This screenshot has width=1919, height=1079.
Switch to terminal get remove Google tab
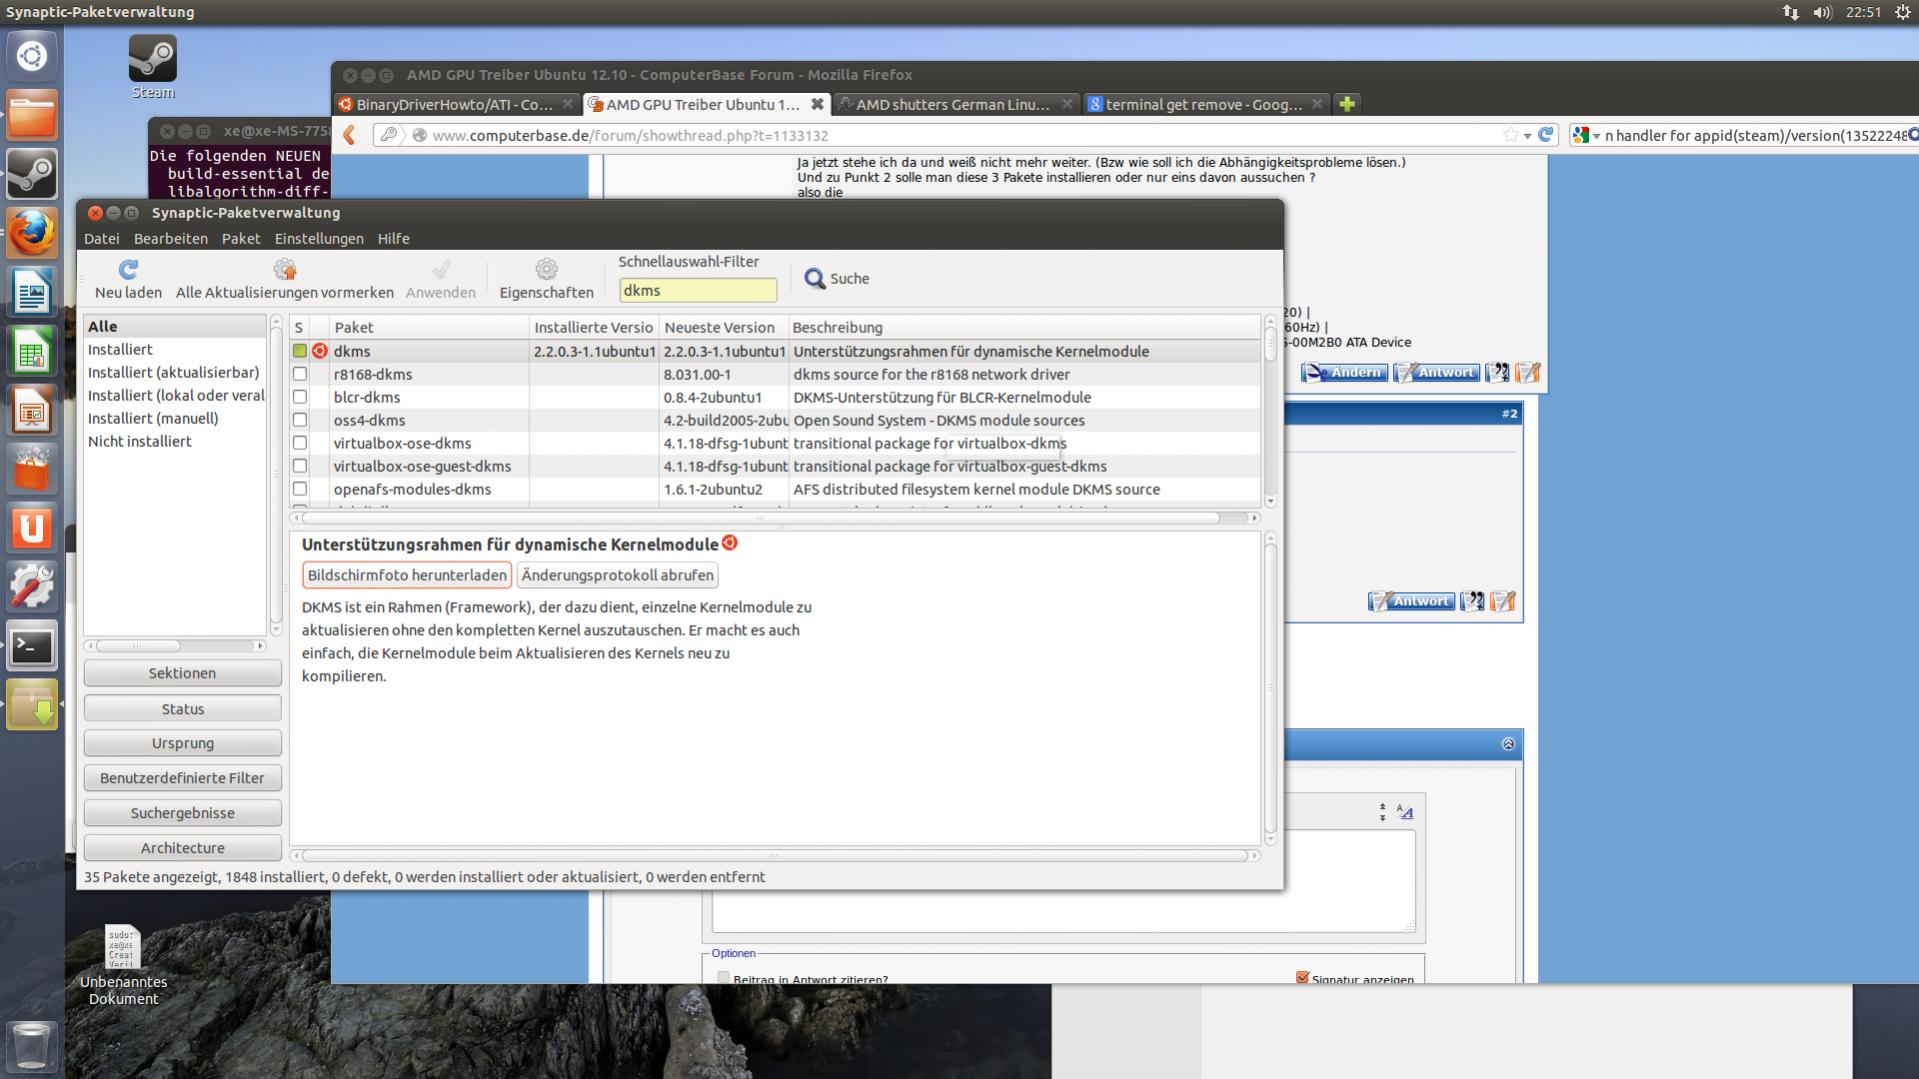pyautogui.click(x=1206, y=104)
